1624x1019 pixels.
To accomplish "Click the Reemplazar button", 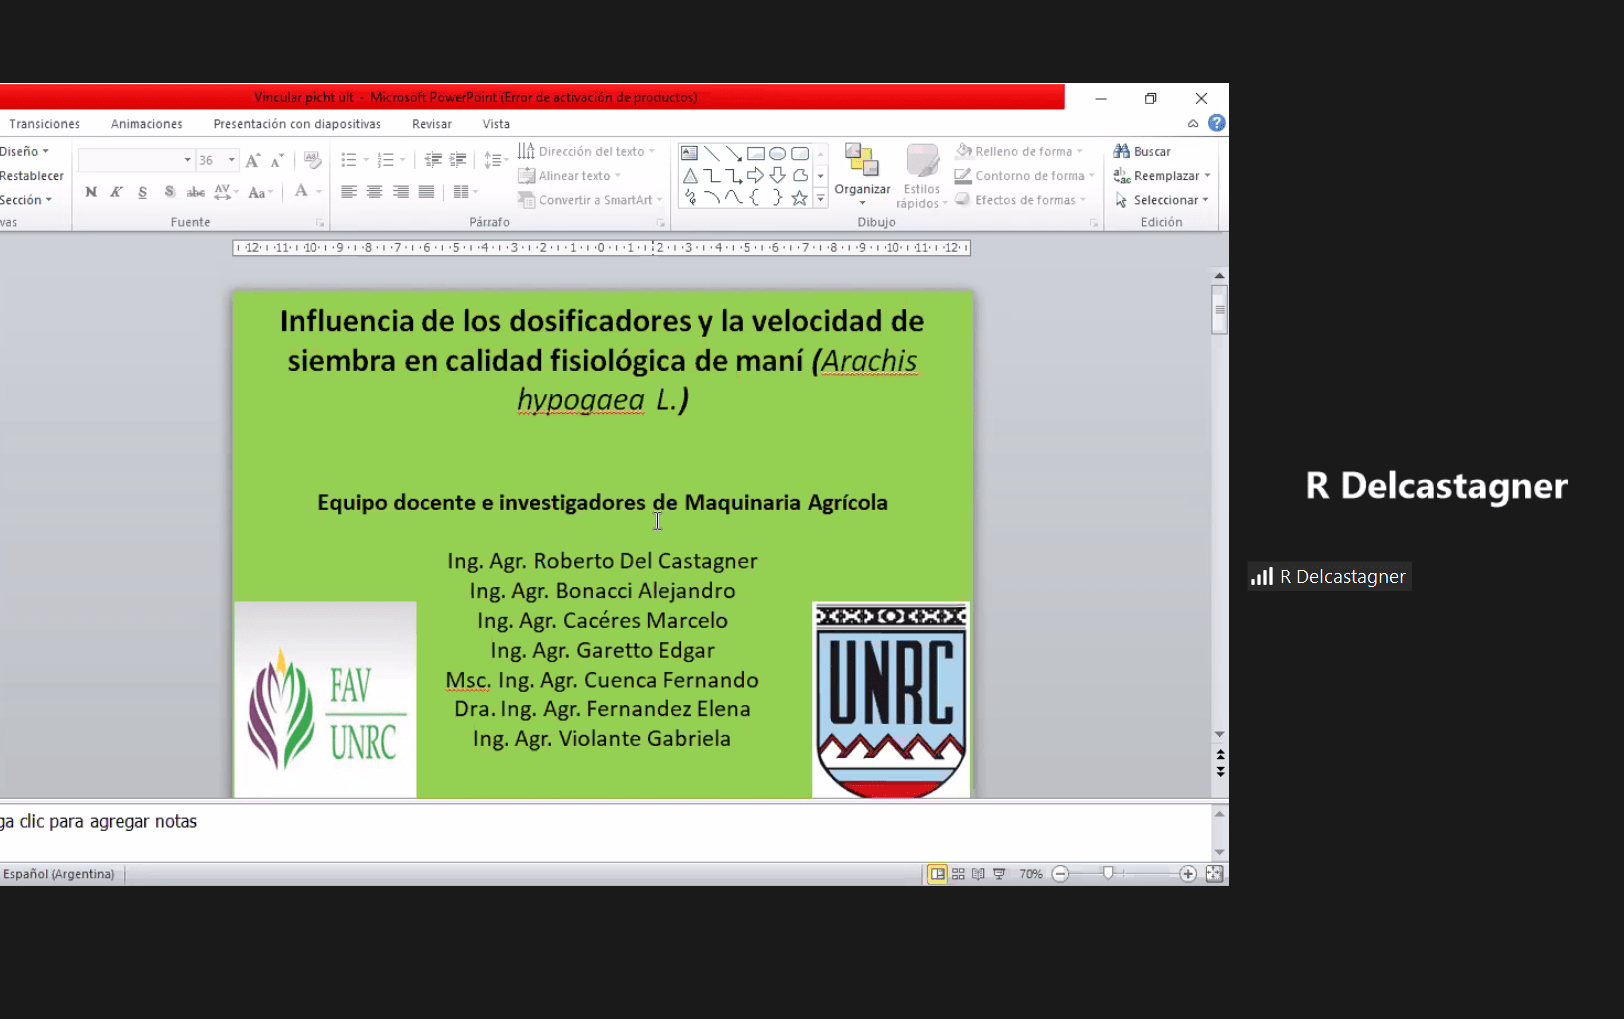I will coord(1162,176).
